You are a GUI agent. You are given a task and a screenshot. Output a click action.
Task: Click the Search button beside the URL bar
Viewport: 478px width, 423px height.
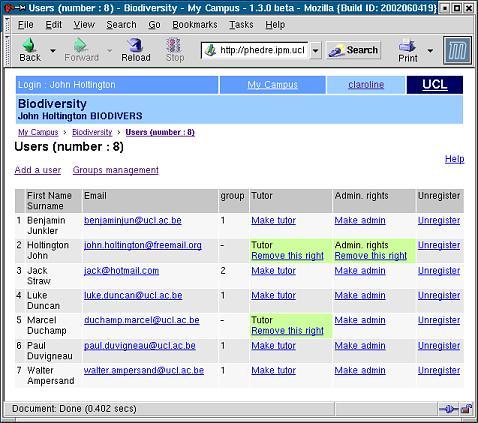353,50
